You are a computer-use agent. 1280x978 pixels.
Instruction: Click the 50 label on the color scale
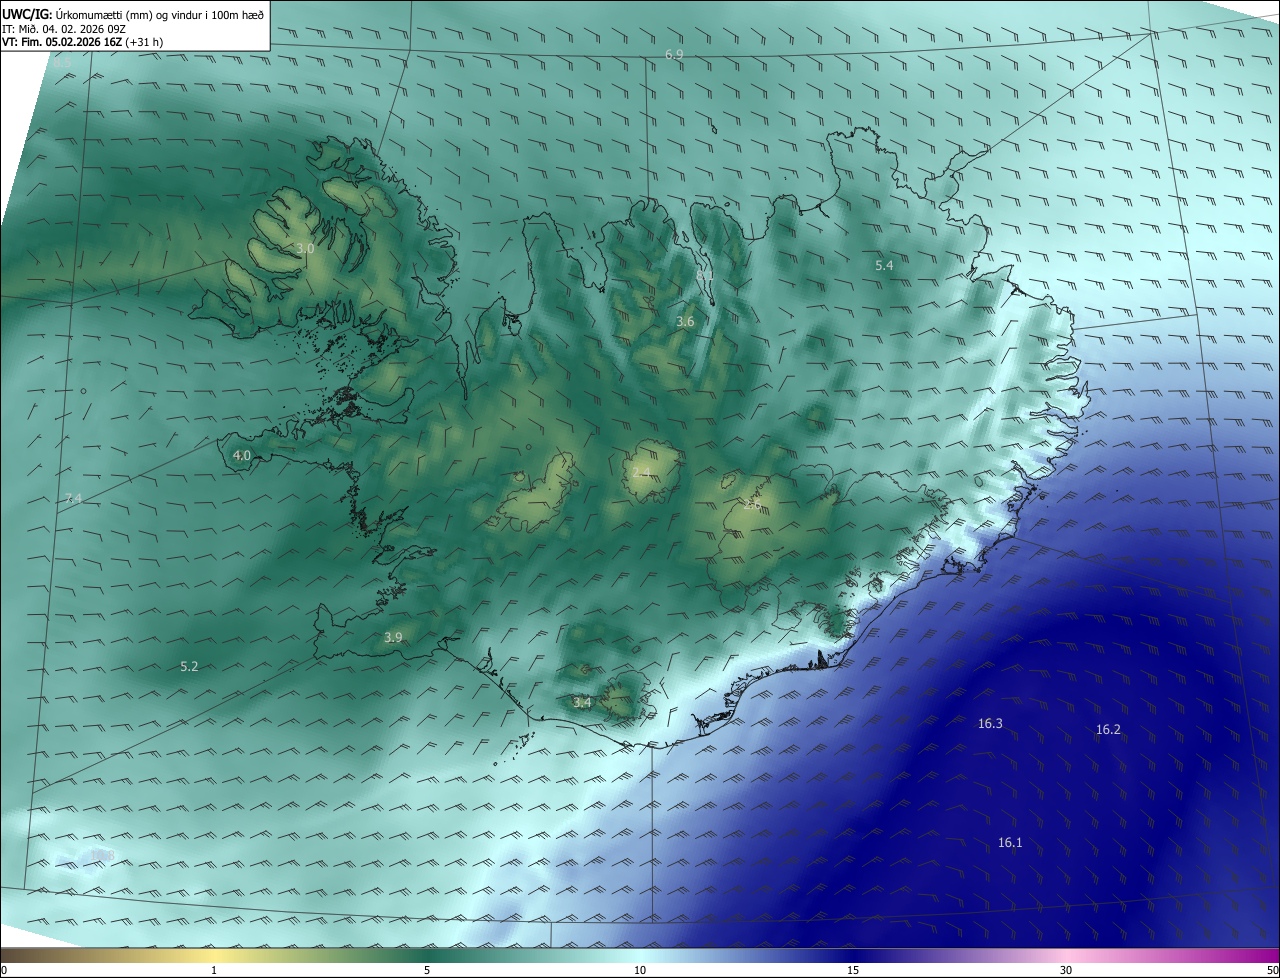(x=1272, y=970)
